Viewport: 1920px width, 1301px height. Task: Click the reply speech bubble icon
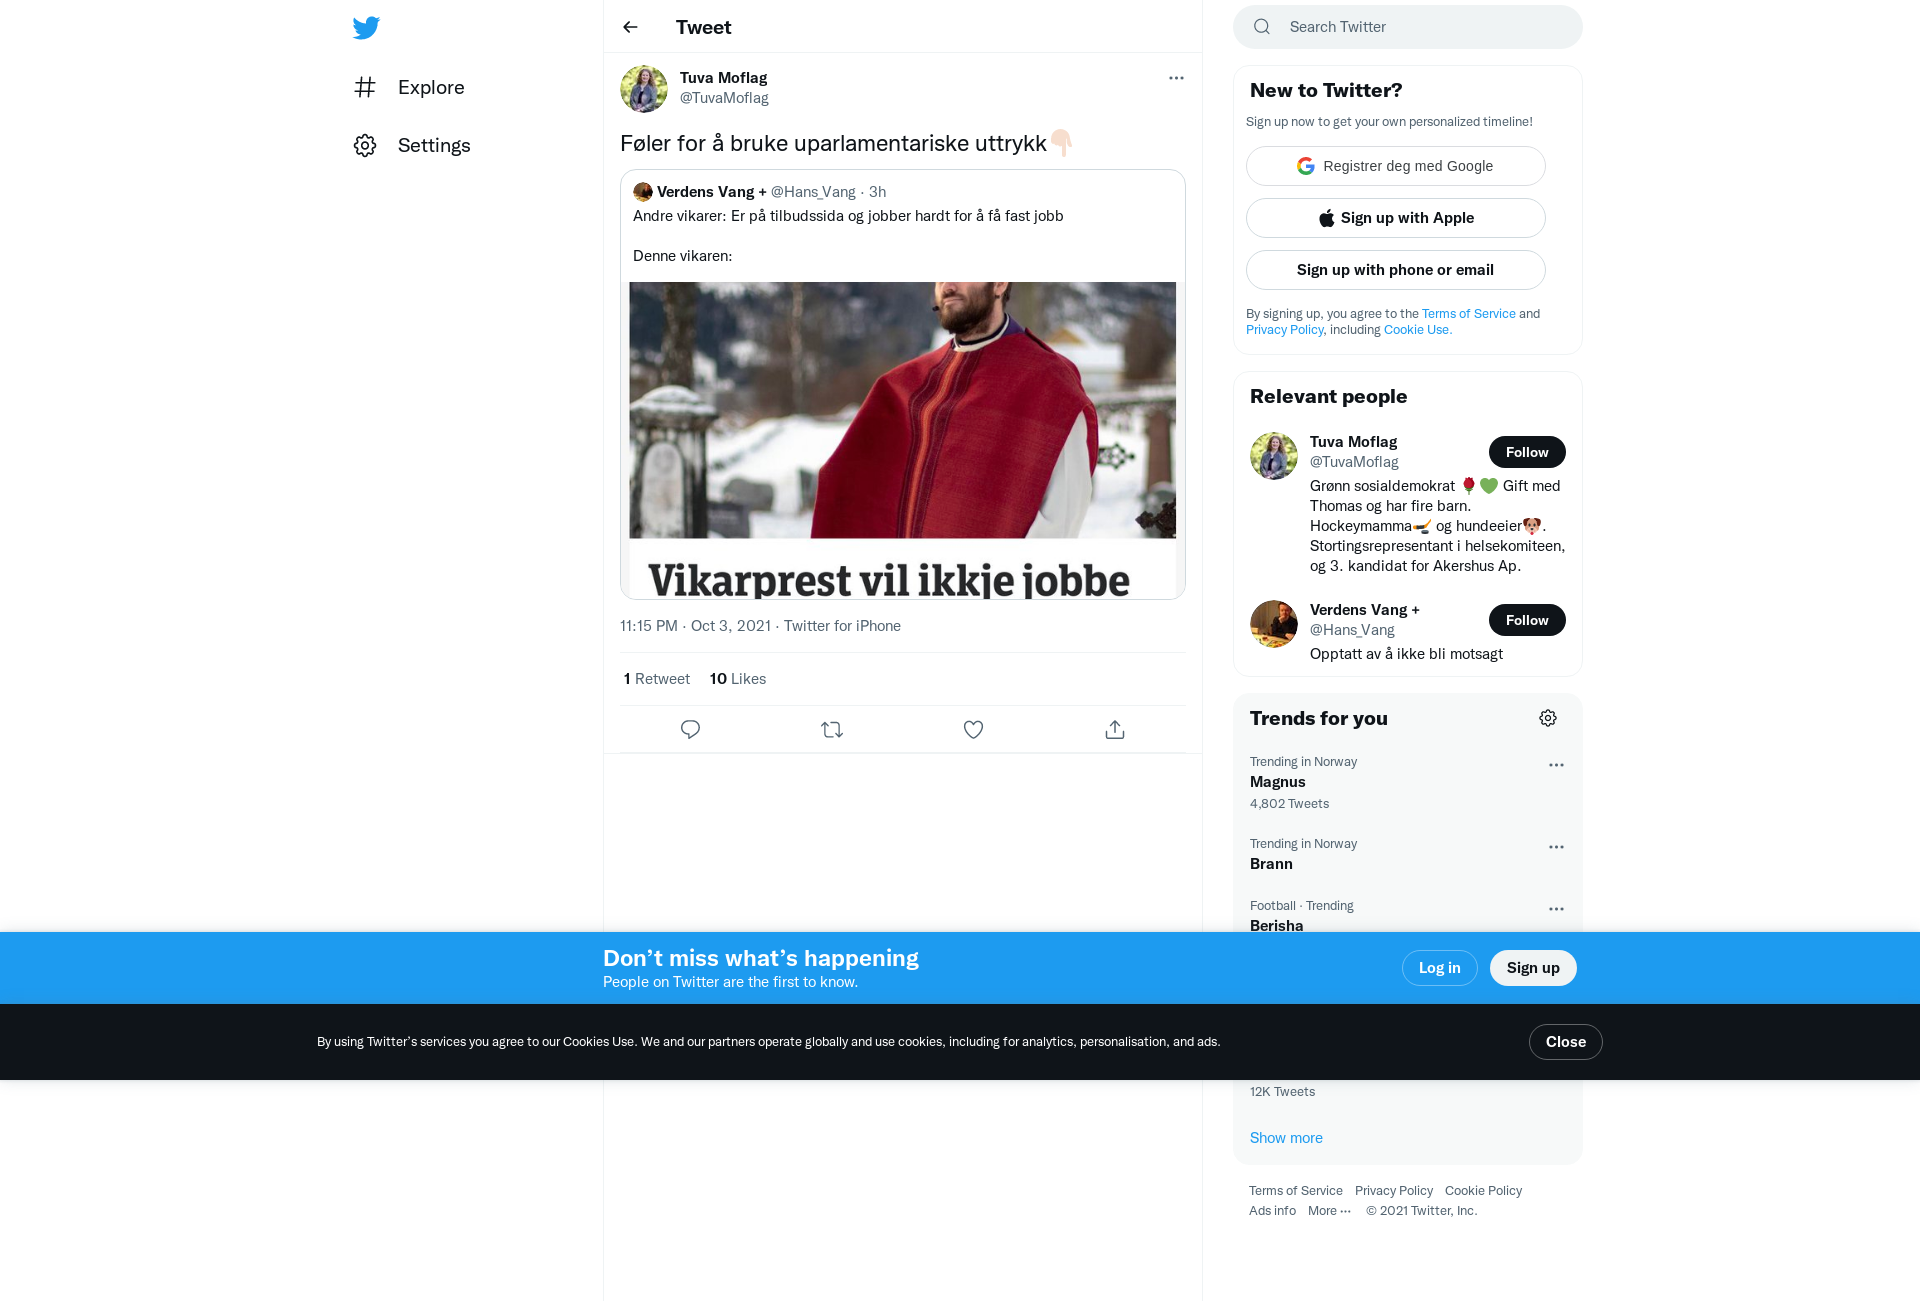tap(690, 730)
